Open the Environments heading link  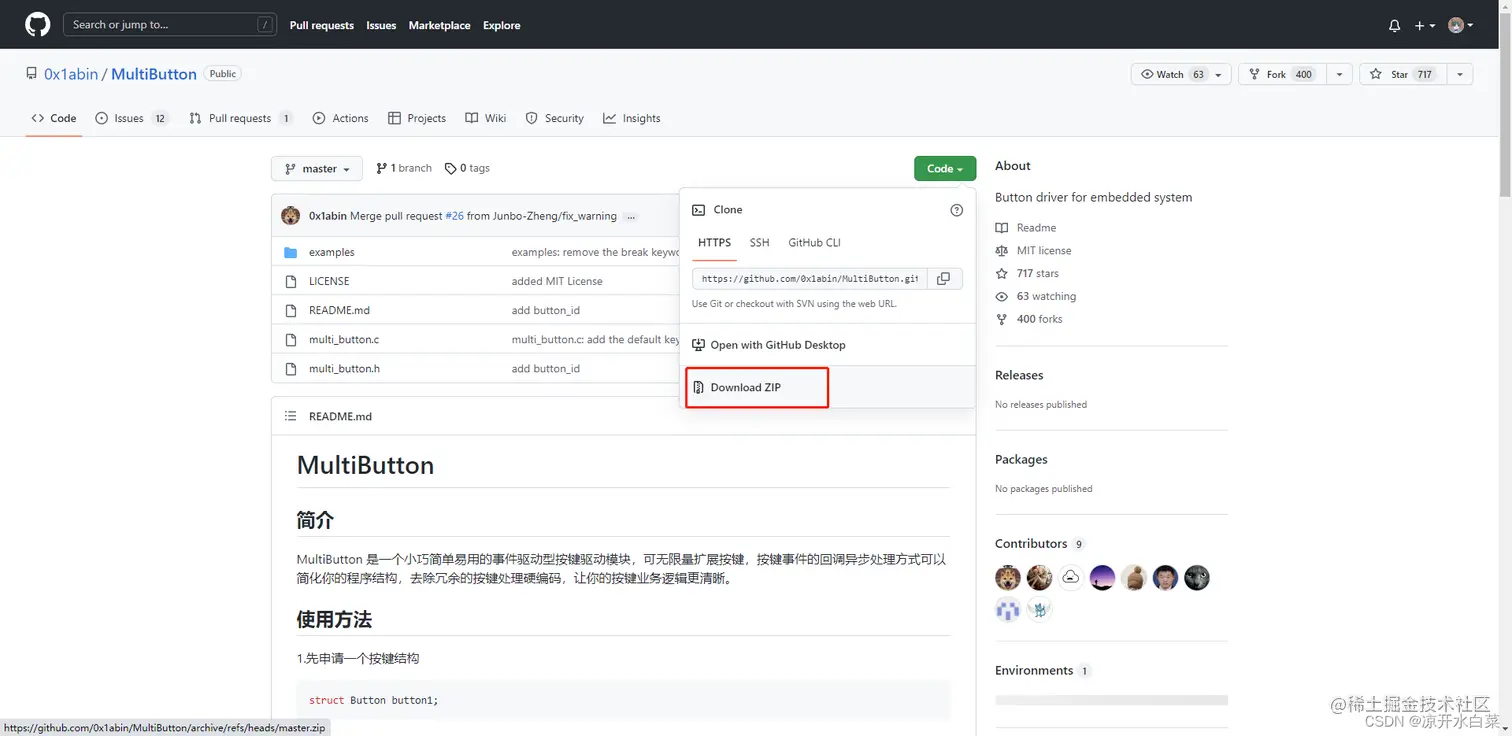coord(1034,670)
